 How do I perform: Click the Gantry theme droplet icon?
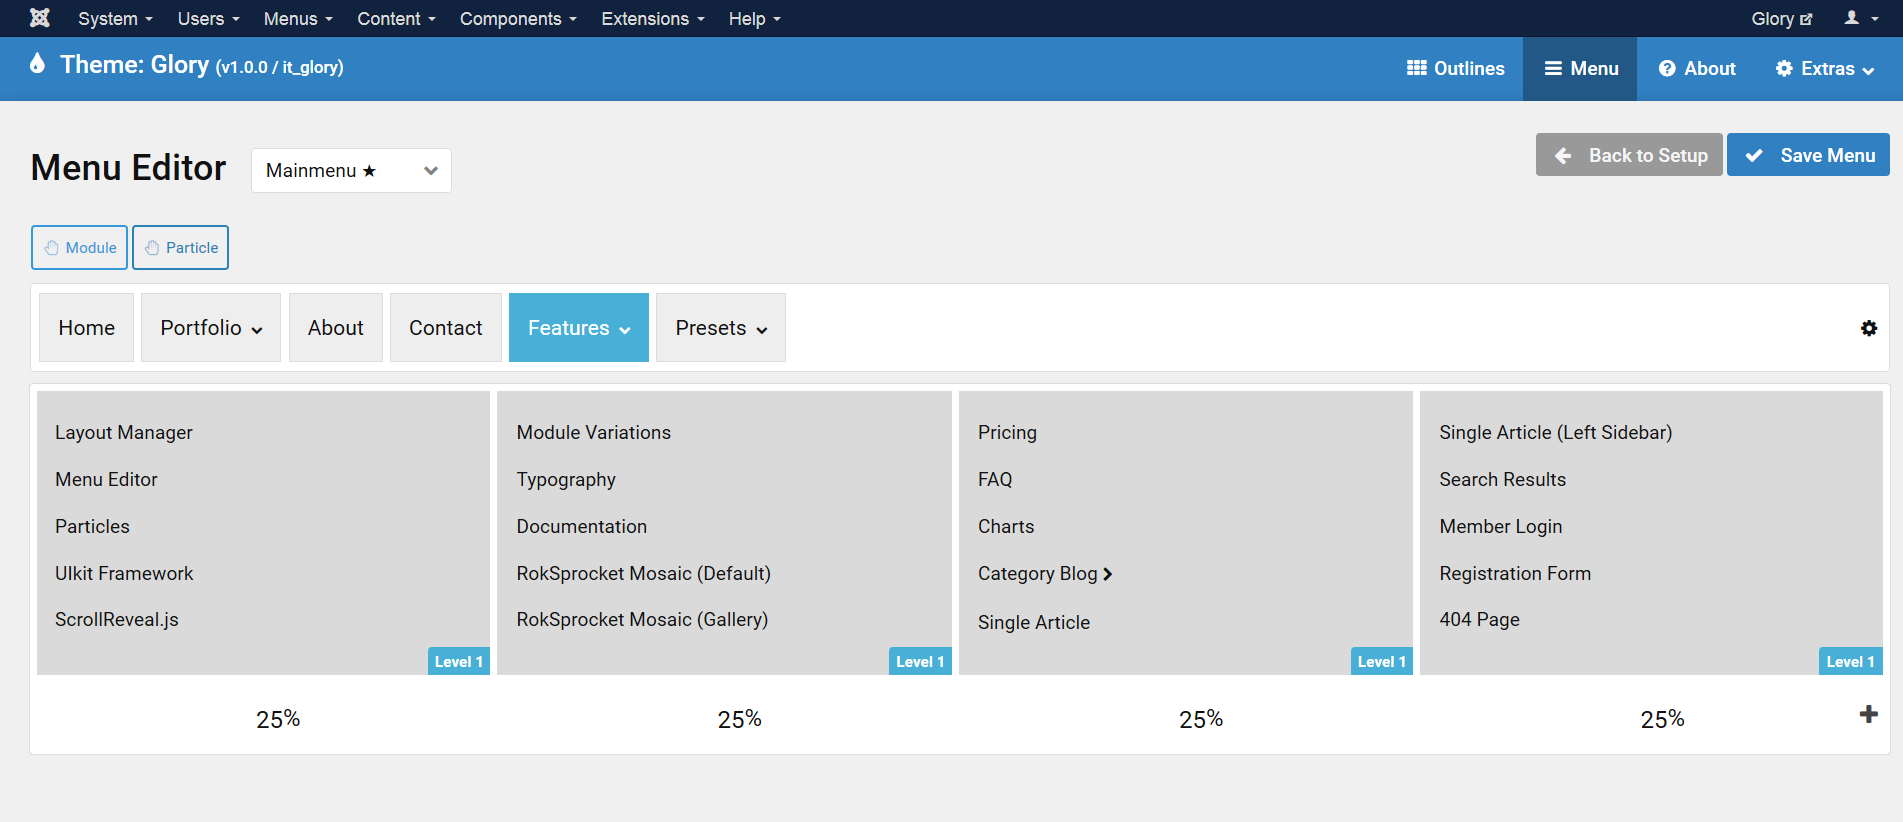pos(38,64)
